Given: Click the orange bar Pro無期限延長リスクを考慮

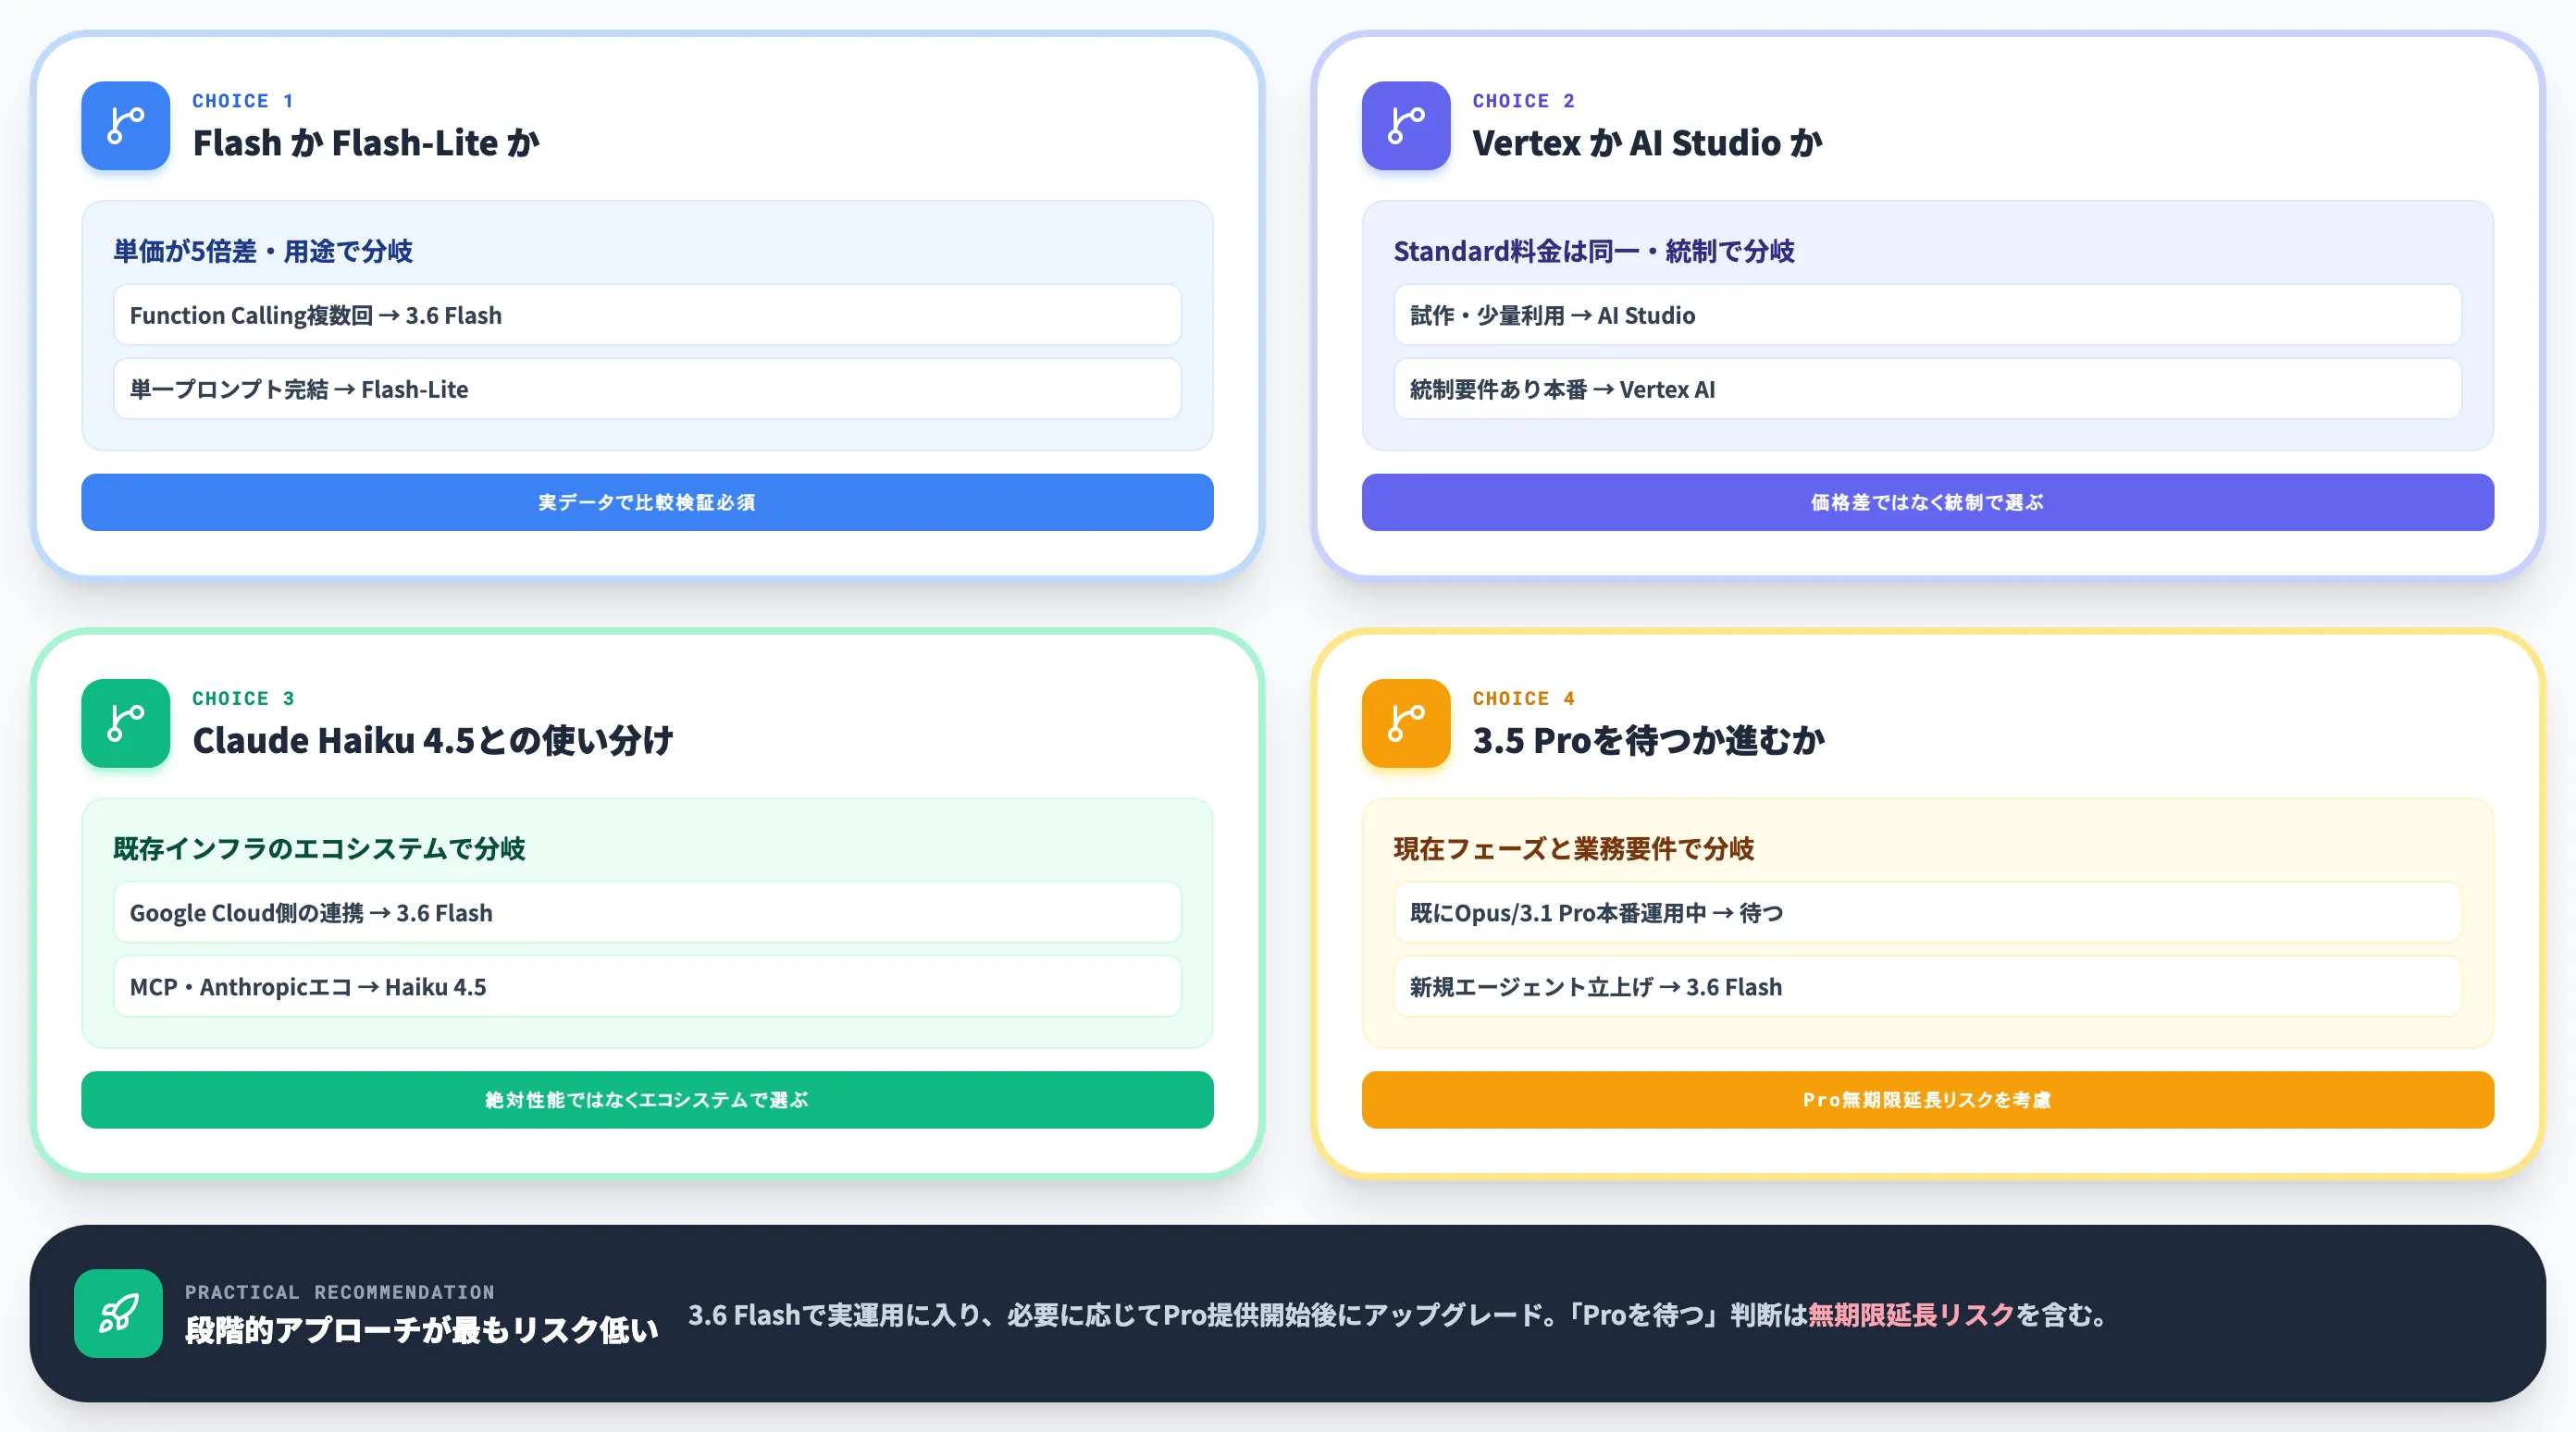Looking at the screenshot, I should (1927, 1100).
